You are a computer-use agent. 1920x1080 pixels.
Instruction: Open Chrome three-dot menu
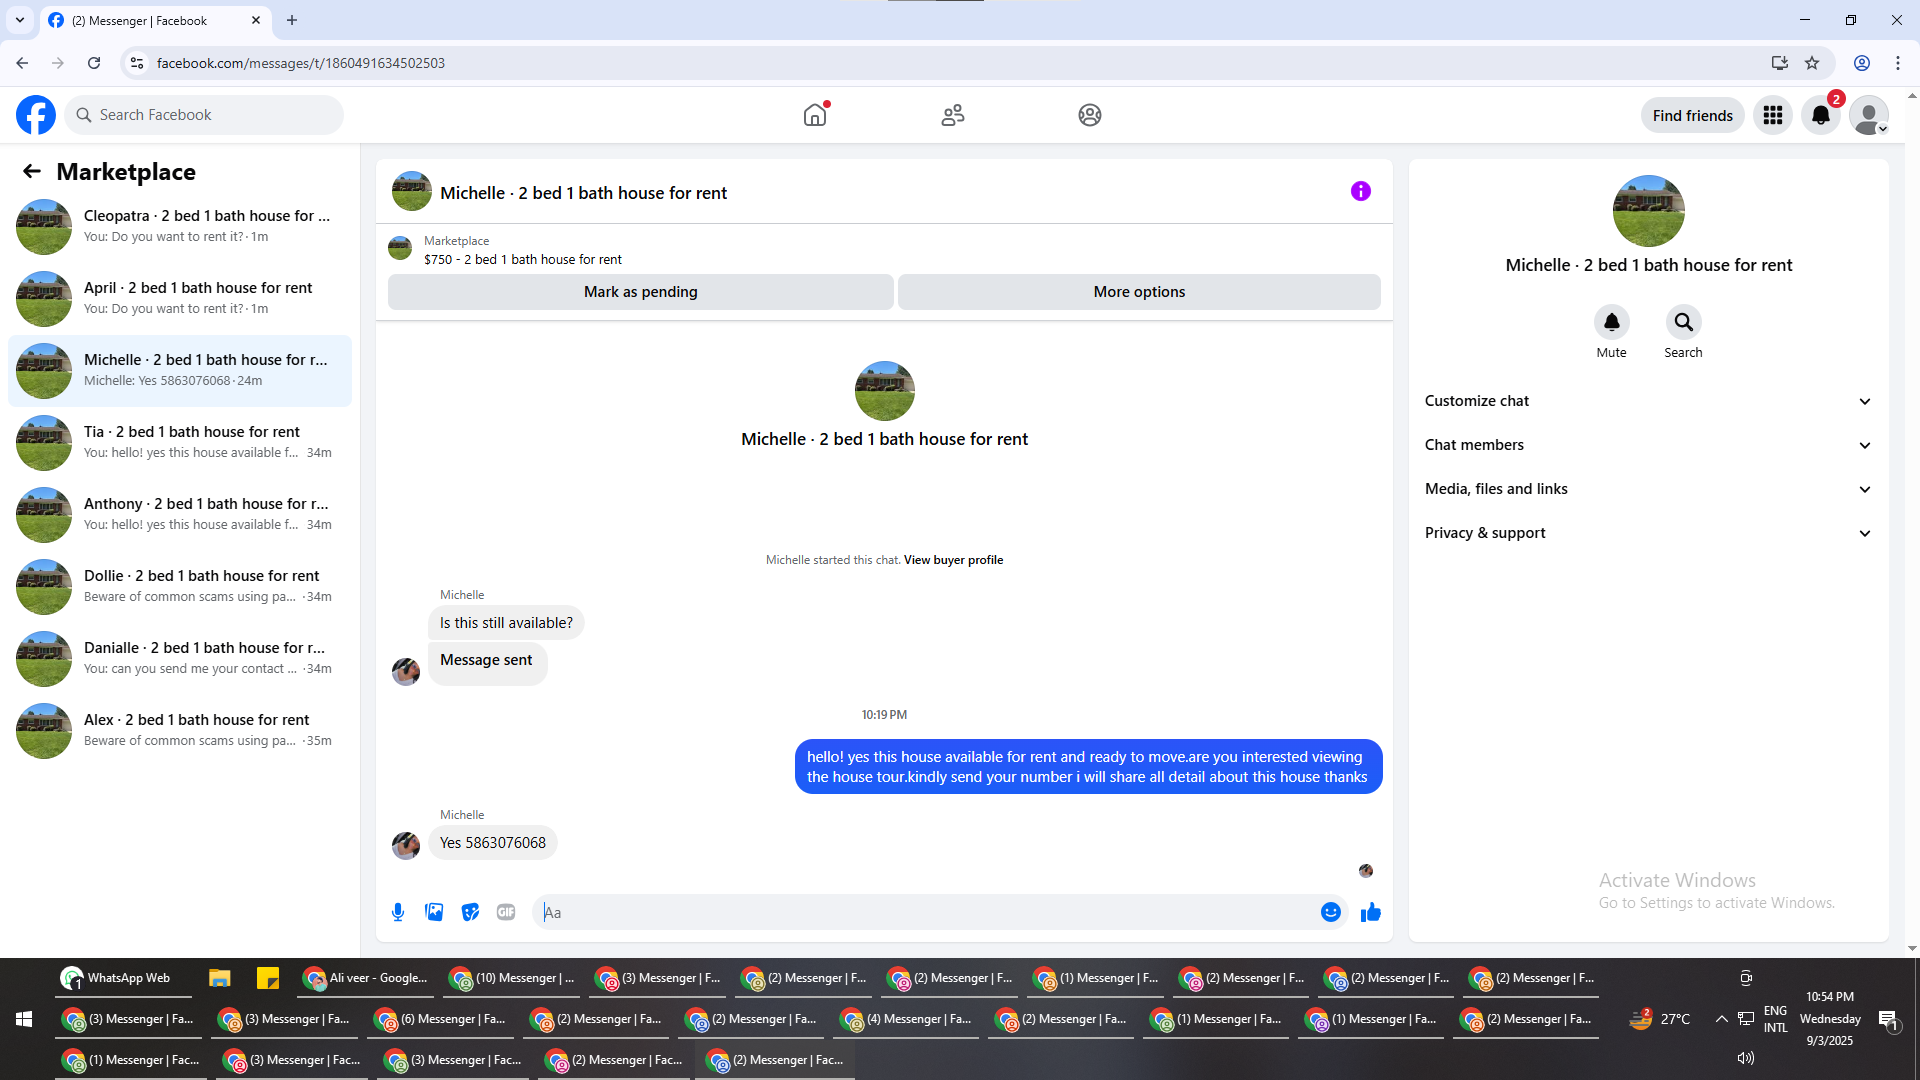click(1898, 63)
